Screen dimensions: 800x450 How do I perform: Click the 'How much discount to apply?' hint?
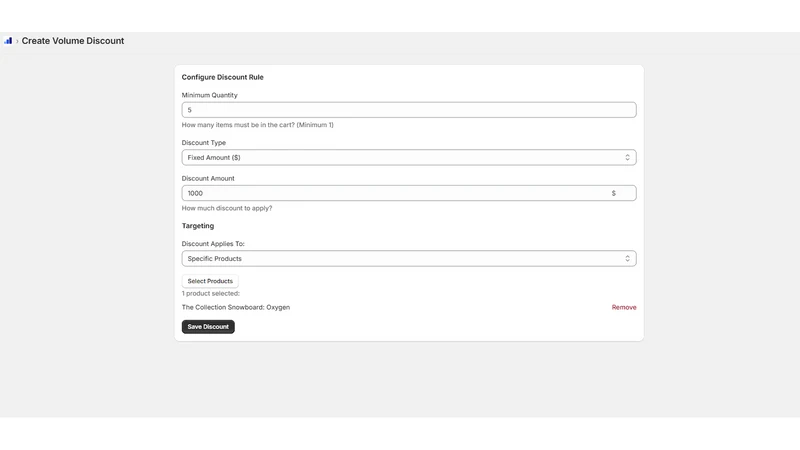pyautogui.click(x=227, y=208)
